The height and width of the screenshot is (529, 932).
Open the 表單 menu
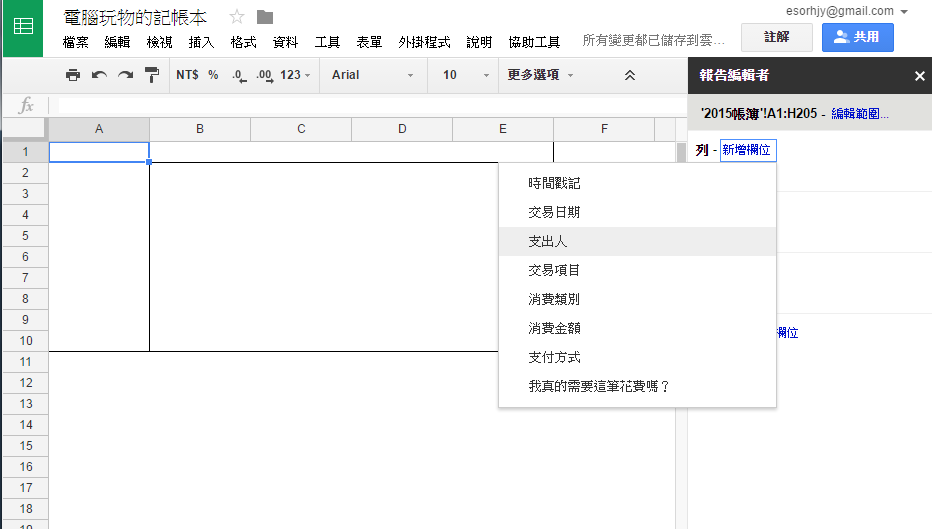[x=369, y=42]
